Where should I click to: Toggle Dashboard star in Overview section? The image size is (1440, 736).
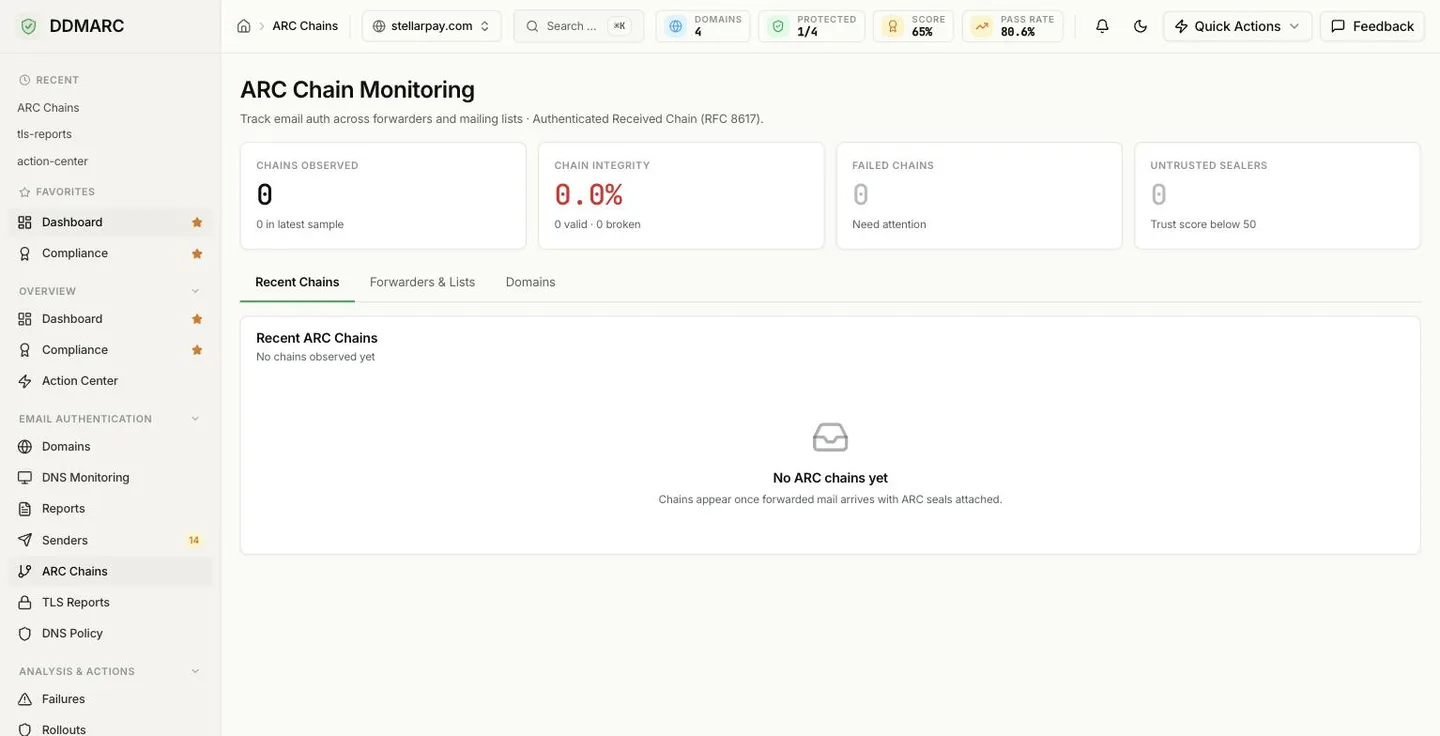(197, 319)
